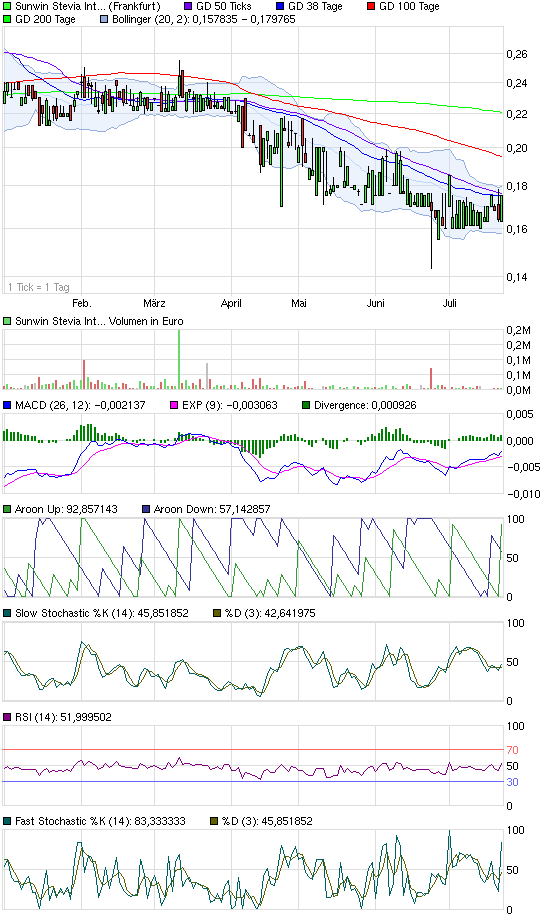The image size is (545, 918).
Task: Select the 'GD 100 Tage' legend label
Action: point(409,6)
